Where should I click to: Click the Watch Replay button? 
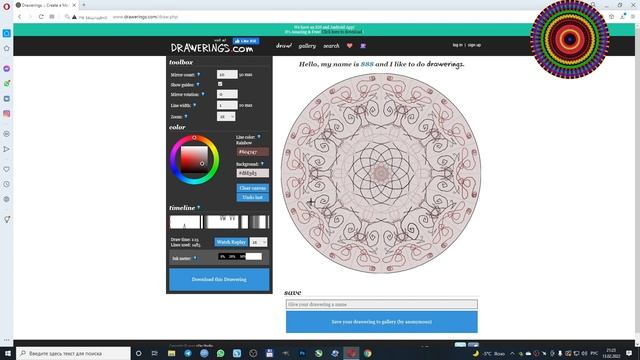tap(231, 242)
